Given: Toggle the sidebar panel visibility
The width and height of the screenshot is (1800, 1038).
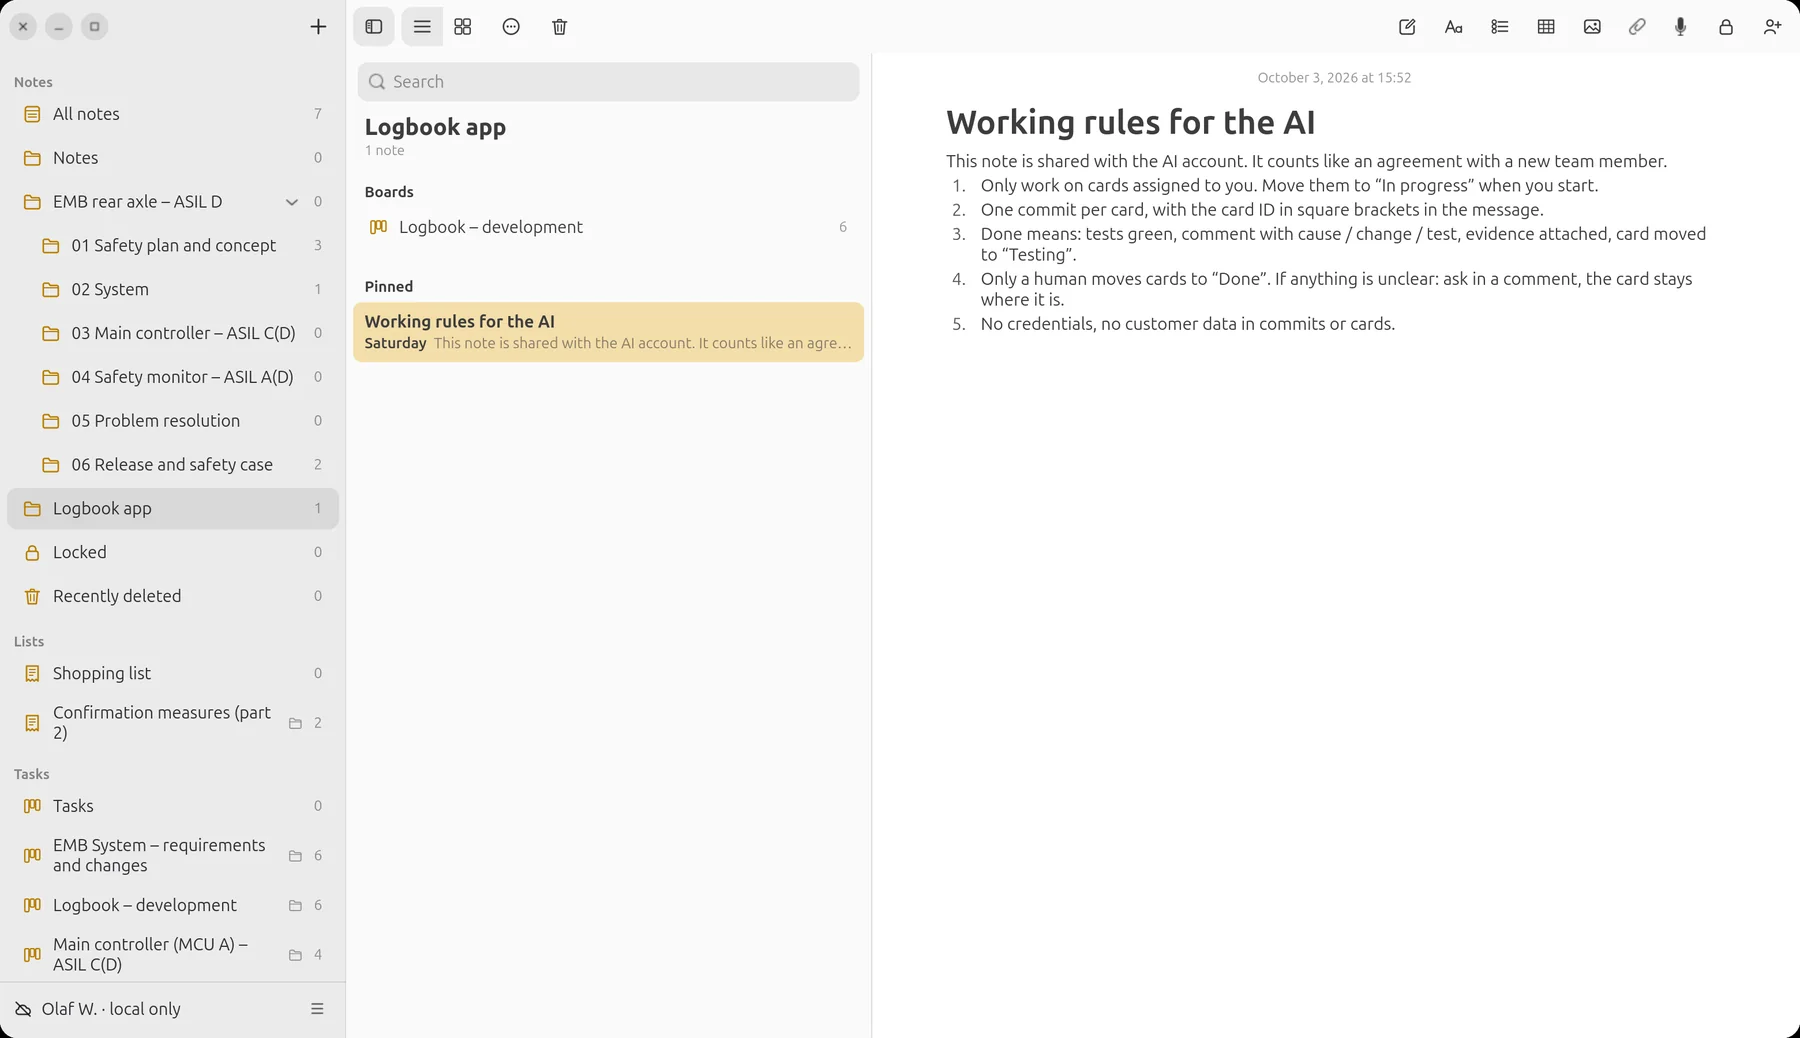Looking at the screenshot, I should point(374,27).
